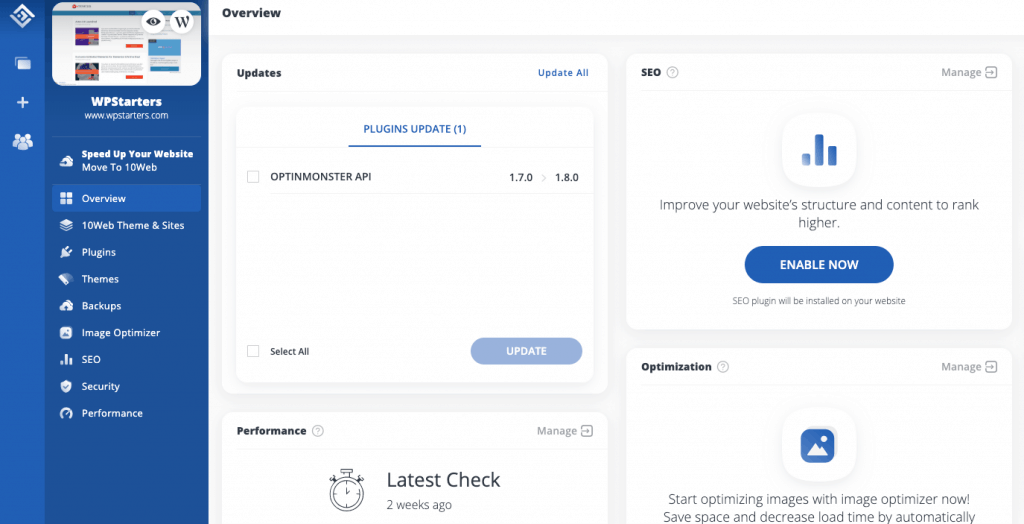
Task: Open the team members icon
Action: 23,141
